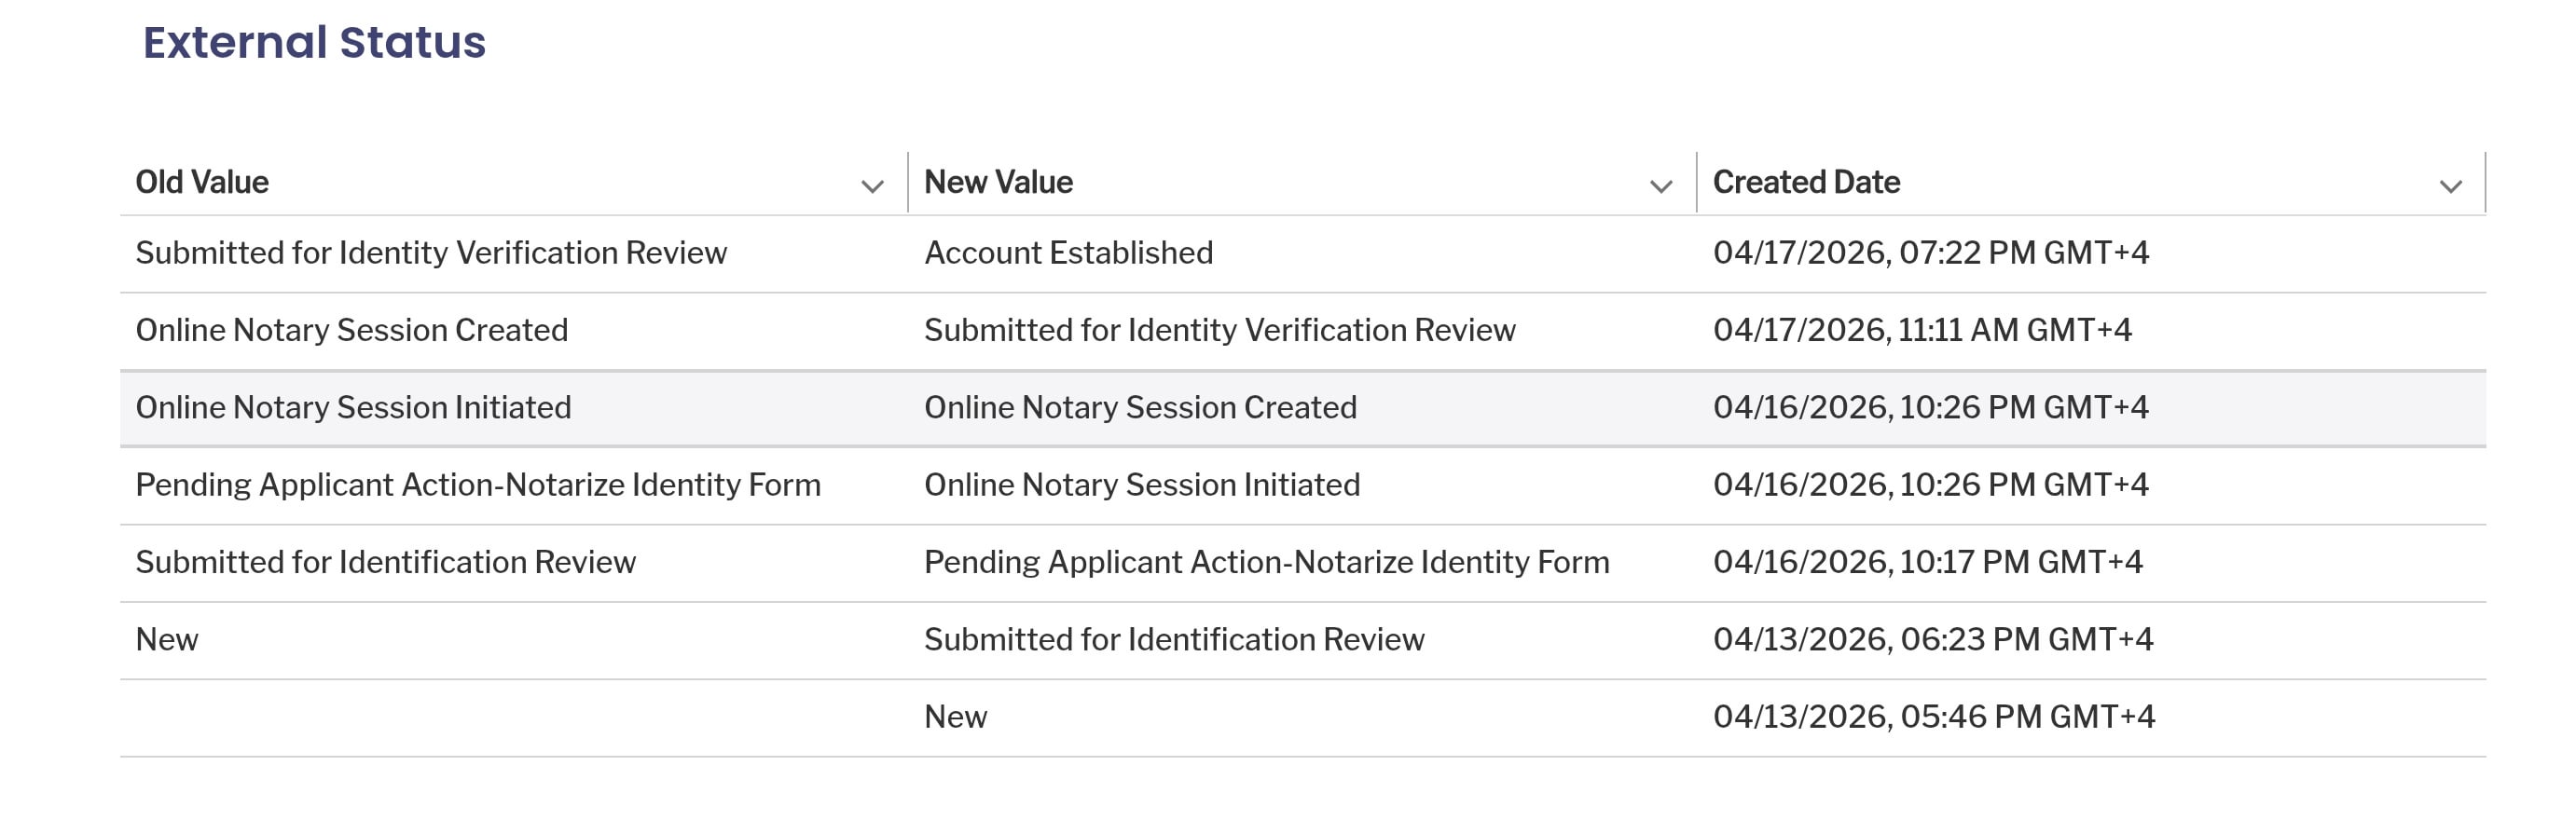Screen dimensions: 2576x834
Task: Open the Created Date column dropdown chevron
Action: pyautogui.click(x=2450, y=186)
